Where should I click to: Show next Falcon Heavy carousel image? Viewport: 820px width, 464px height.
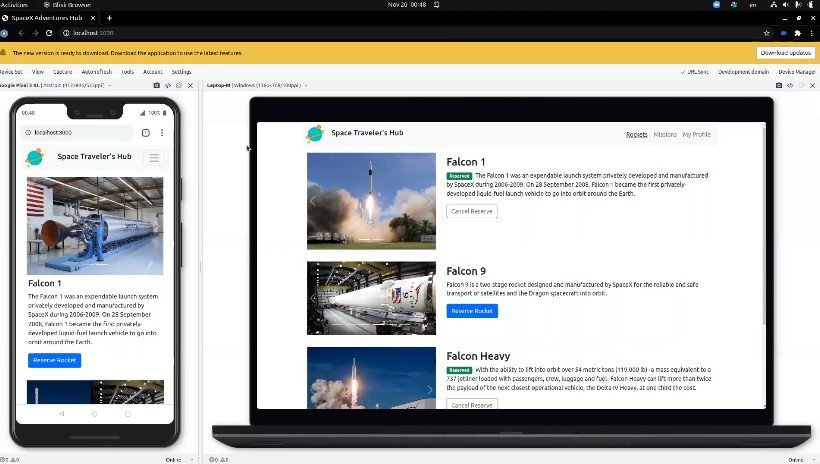point(429,390)
